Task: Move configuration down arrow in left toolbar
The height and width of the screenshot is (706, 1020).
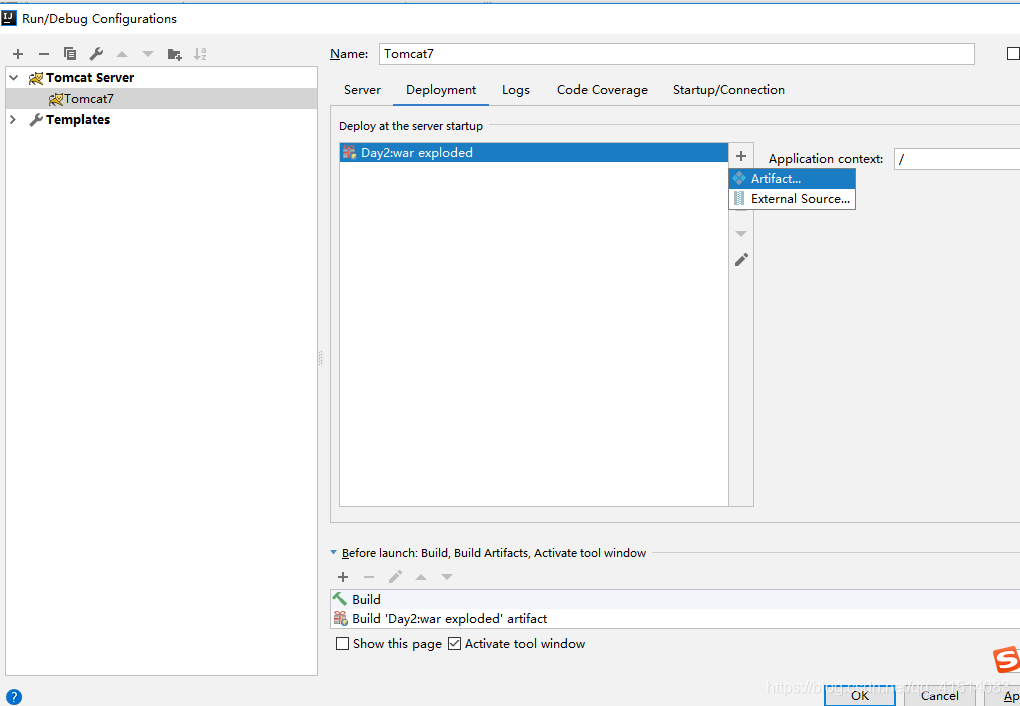Action: [x=148, y=54]
